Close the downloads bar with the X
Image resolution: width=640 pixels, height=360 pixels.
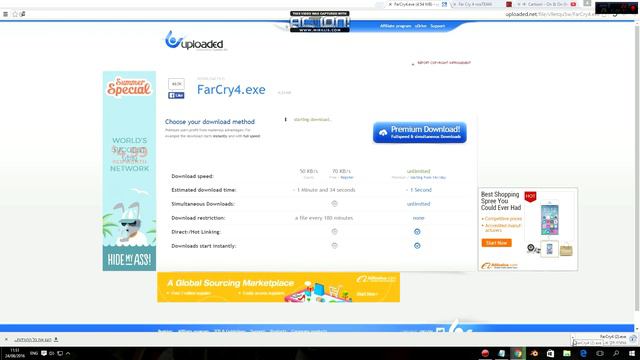tap(6, 340)
